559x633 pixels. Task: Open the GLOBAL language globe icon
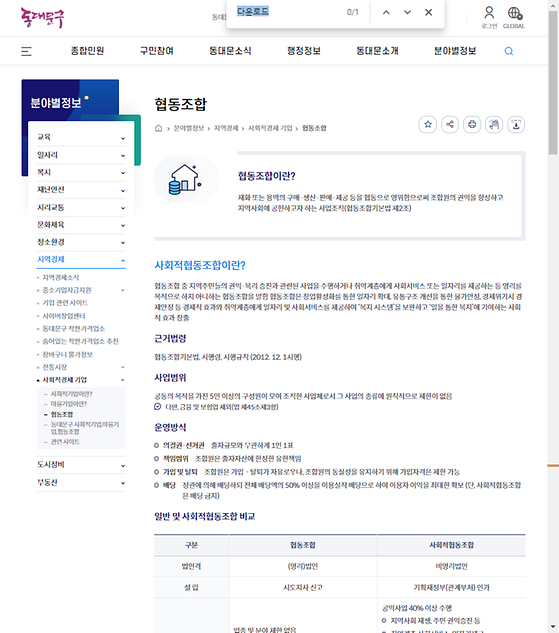(514, 13)
